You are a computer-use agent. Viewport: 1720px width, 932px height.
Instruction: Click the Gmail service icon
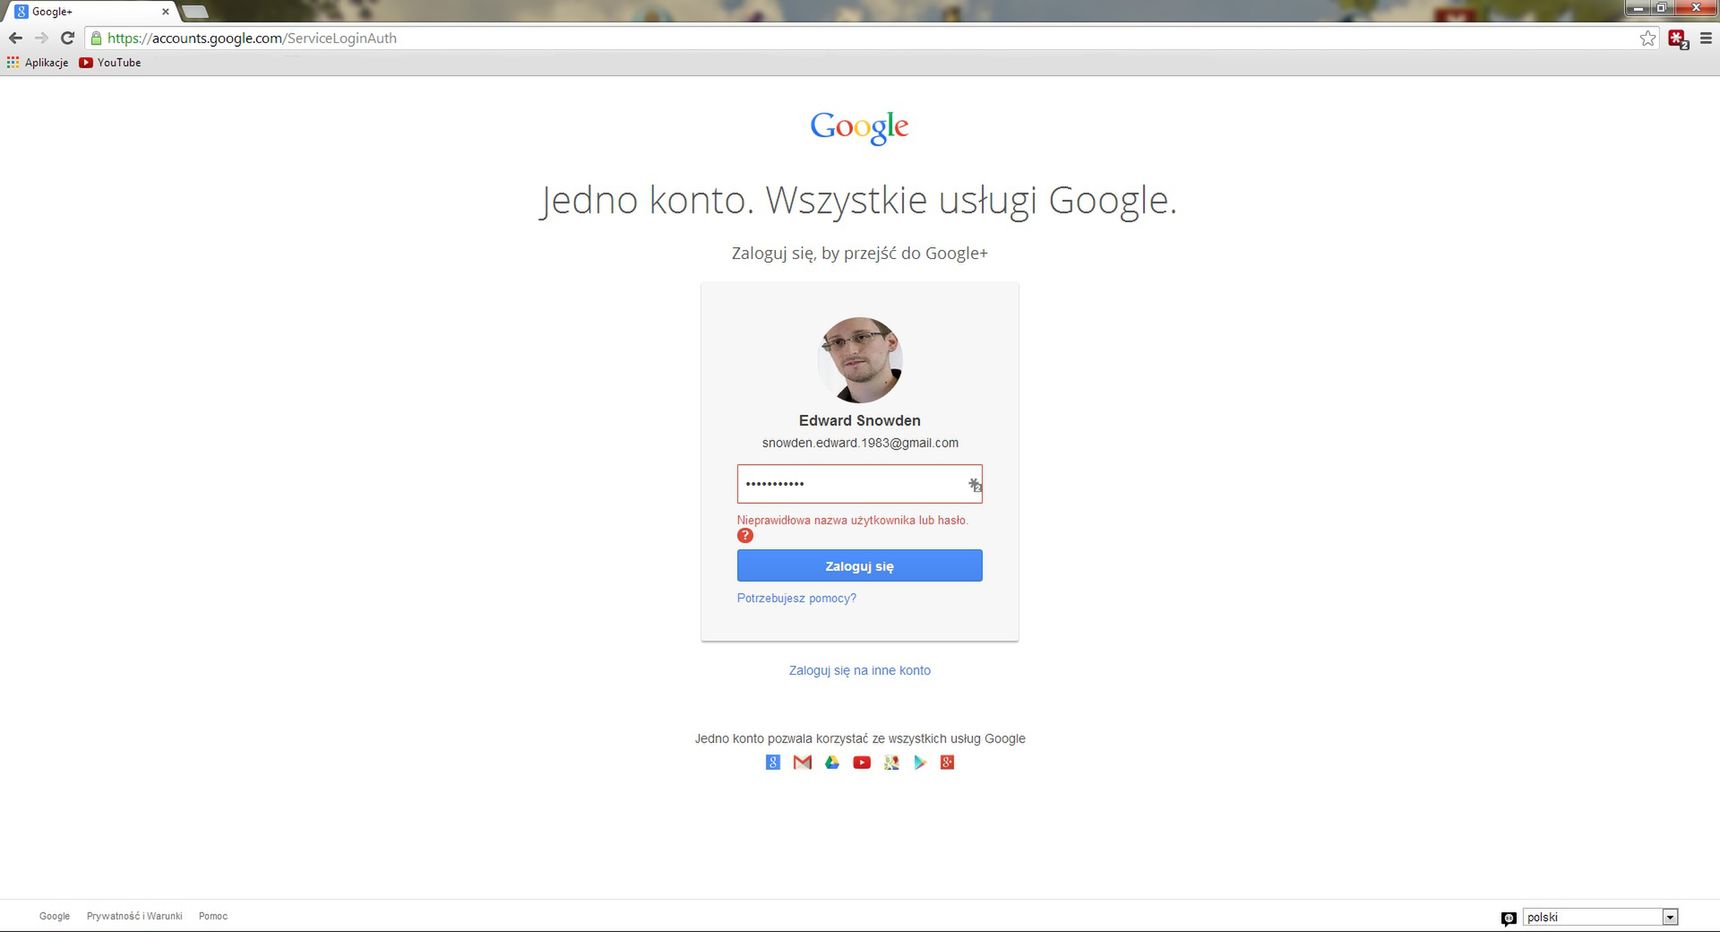pyautogui.click(x=802, y=762)
